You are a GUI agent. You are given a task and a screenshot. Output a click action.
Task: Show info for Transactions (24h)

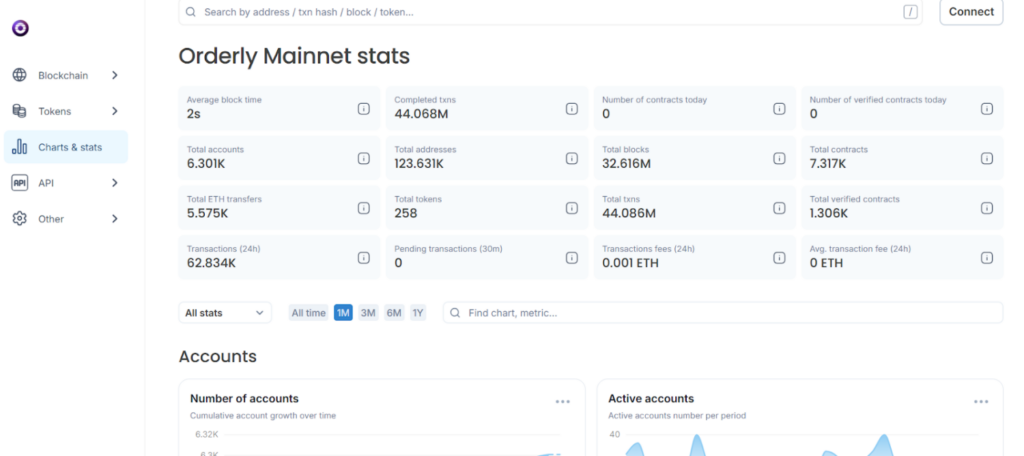(364, 257)
